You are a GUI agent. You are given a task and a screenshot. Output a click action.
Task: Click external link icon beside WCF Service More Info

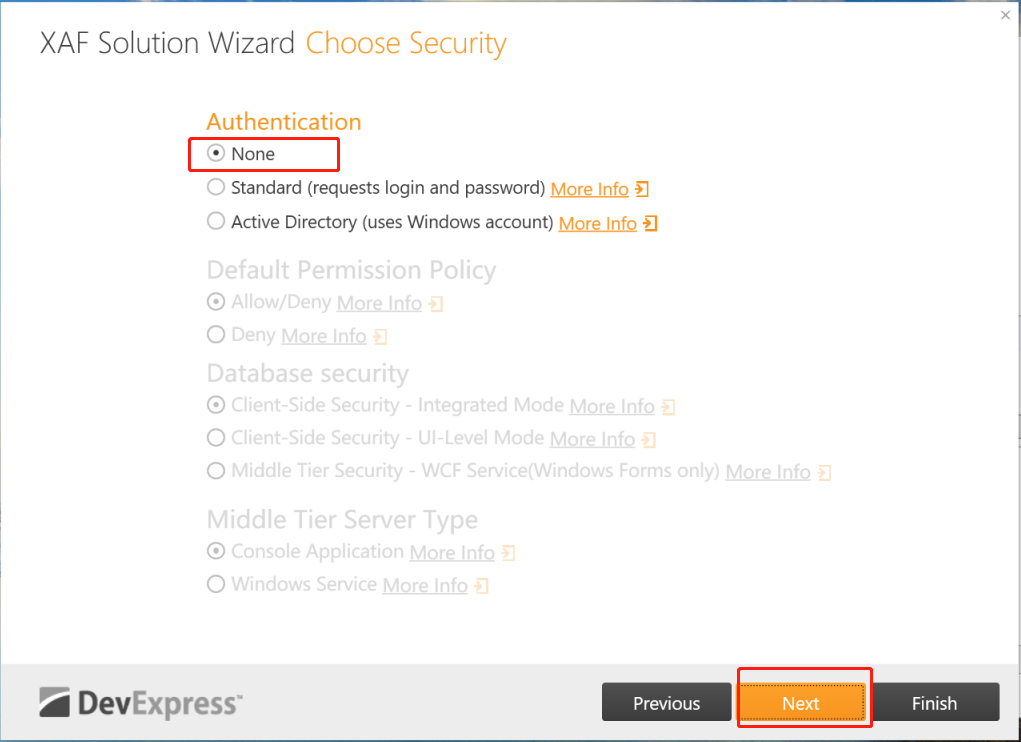click(x=825, y=472)
